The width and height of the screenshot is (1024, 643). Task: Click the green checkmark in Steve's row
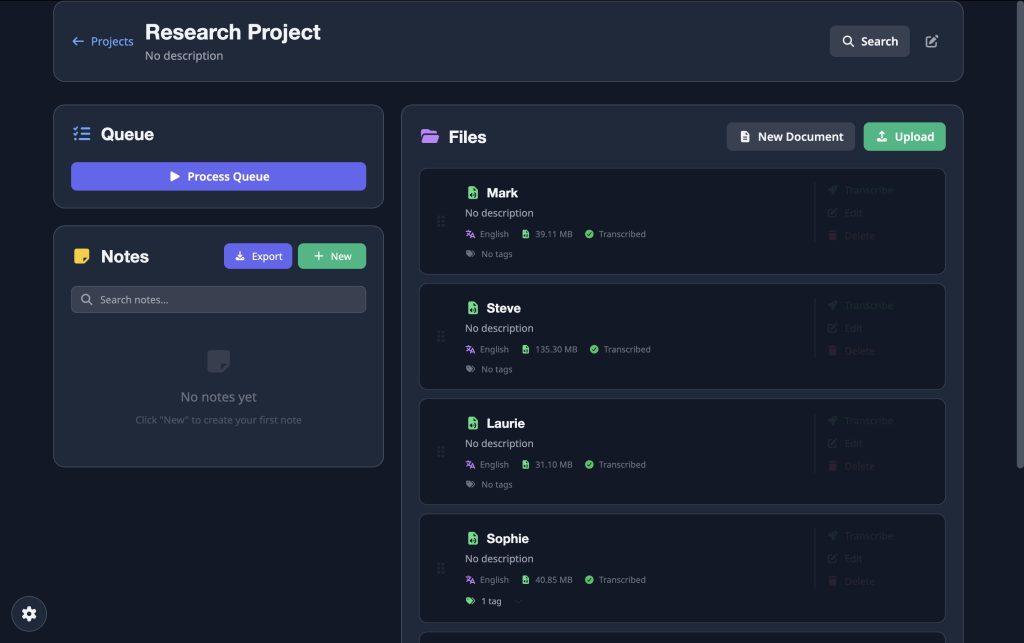(x=594, y=349)
